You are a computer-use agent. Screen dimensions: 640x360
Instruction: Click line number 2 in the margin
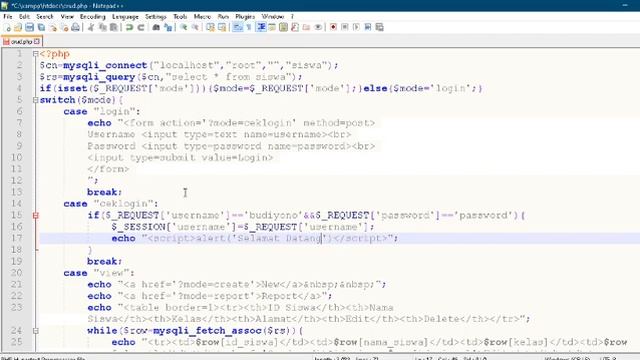click(20, 65)
